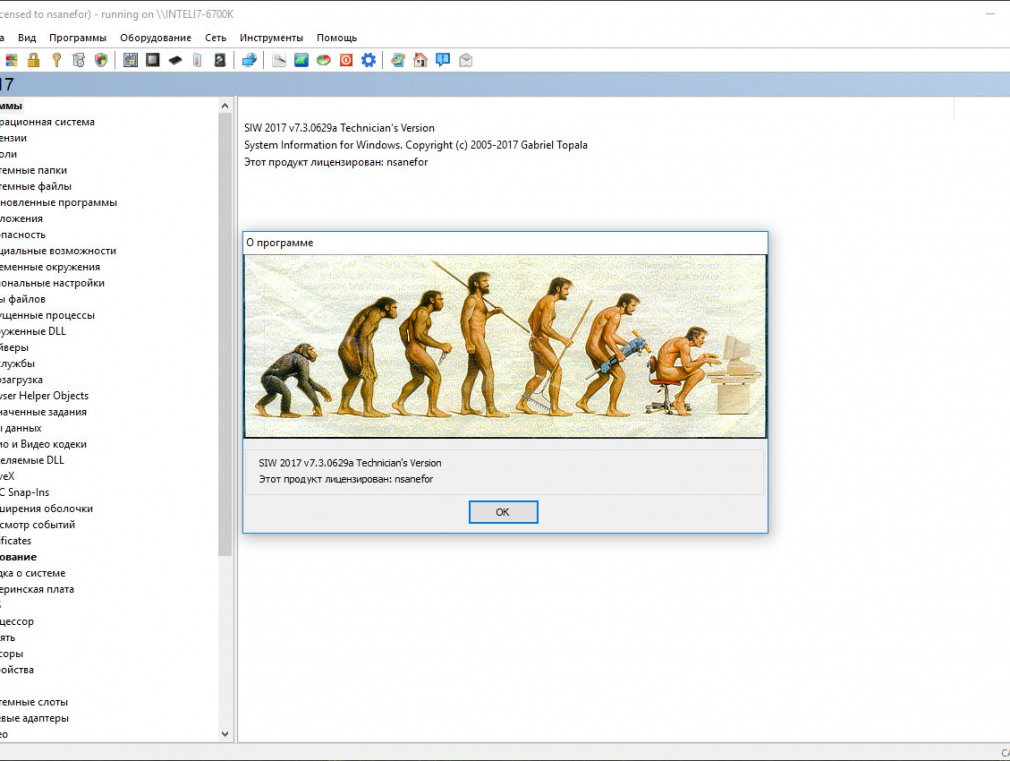The height and width of the screenshot is (761, 1010).
Task: Select the tree item ending 'ональные настройки'
Action: pyautogui.click(x=52, y=283)
